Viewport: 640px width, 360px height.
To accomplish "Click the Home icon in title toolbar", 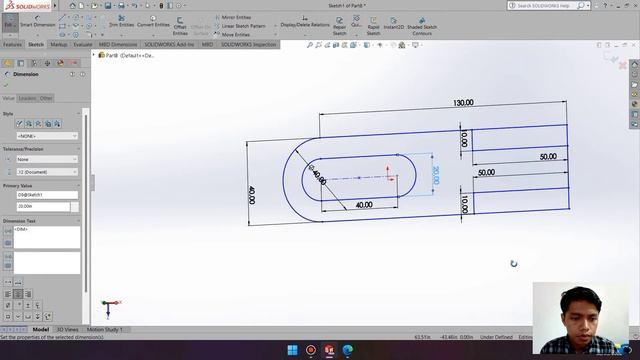I will (x=72, y=6).
